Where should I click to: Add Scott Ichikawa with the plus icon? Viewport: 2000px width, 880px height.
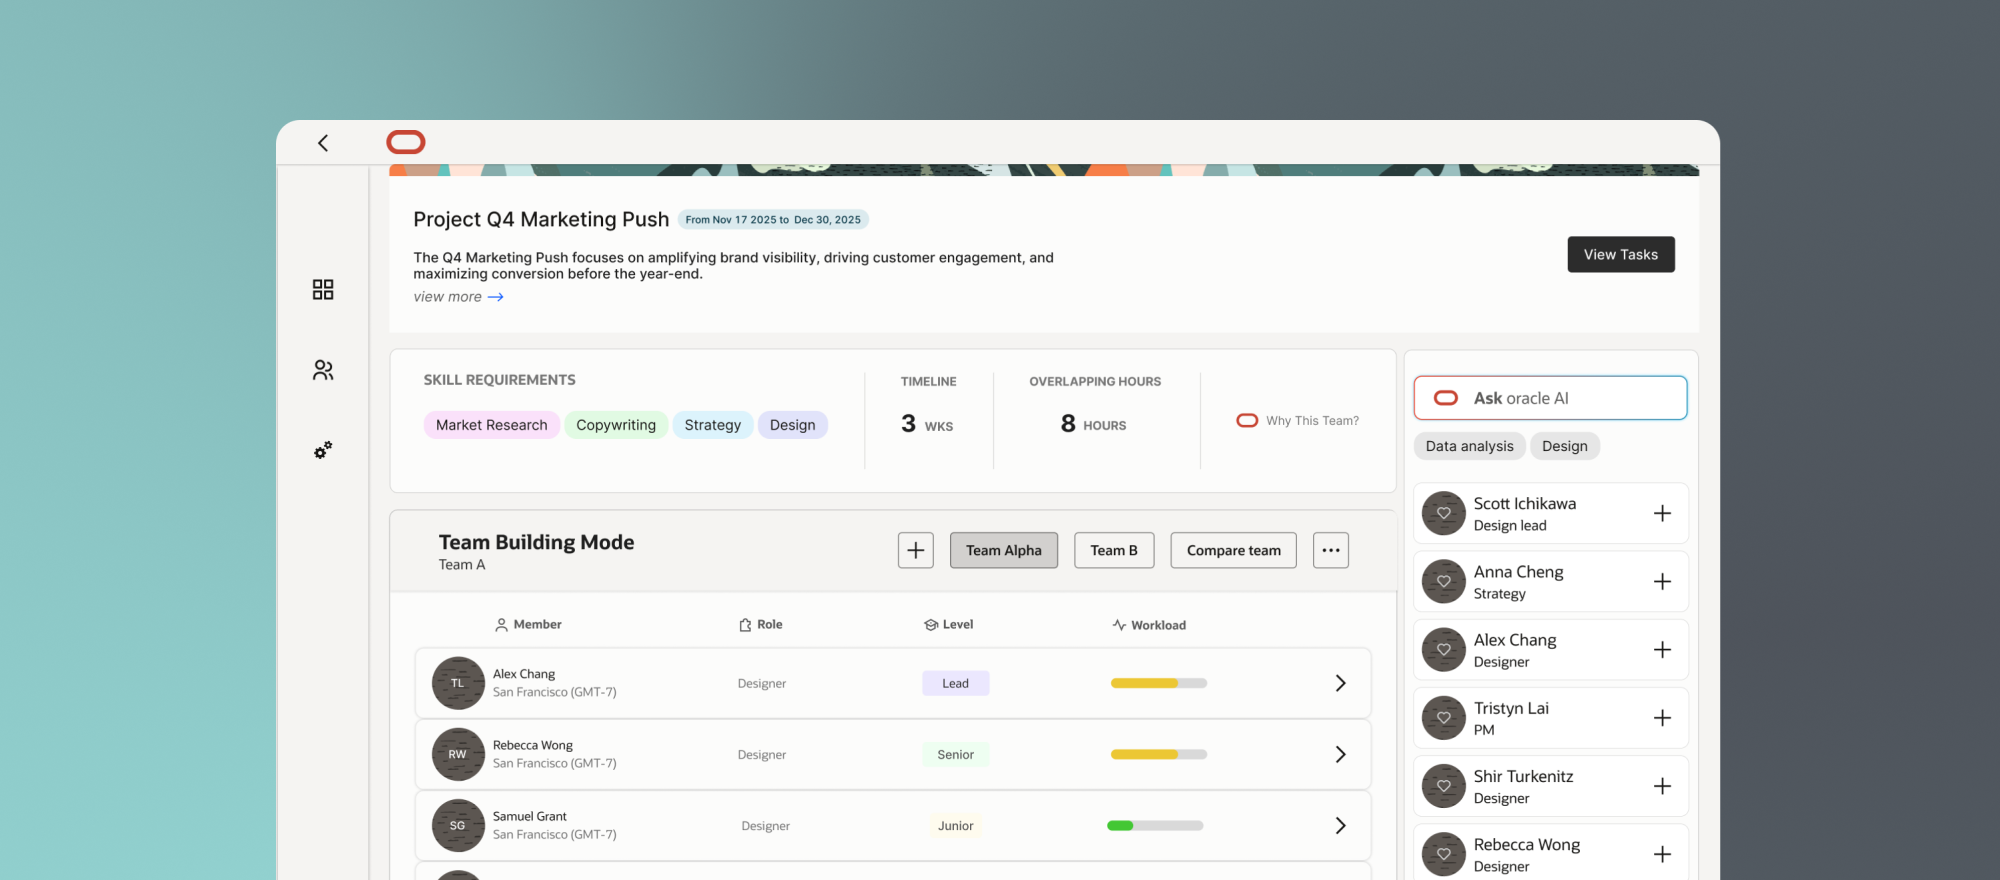[x=1662, y=513]
